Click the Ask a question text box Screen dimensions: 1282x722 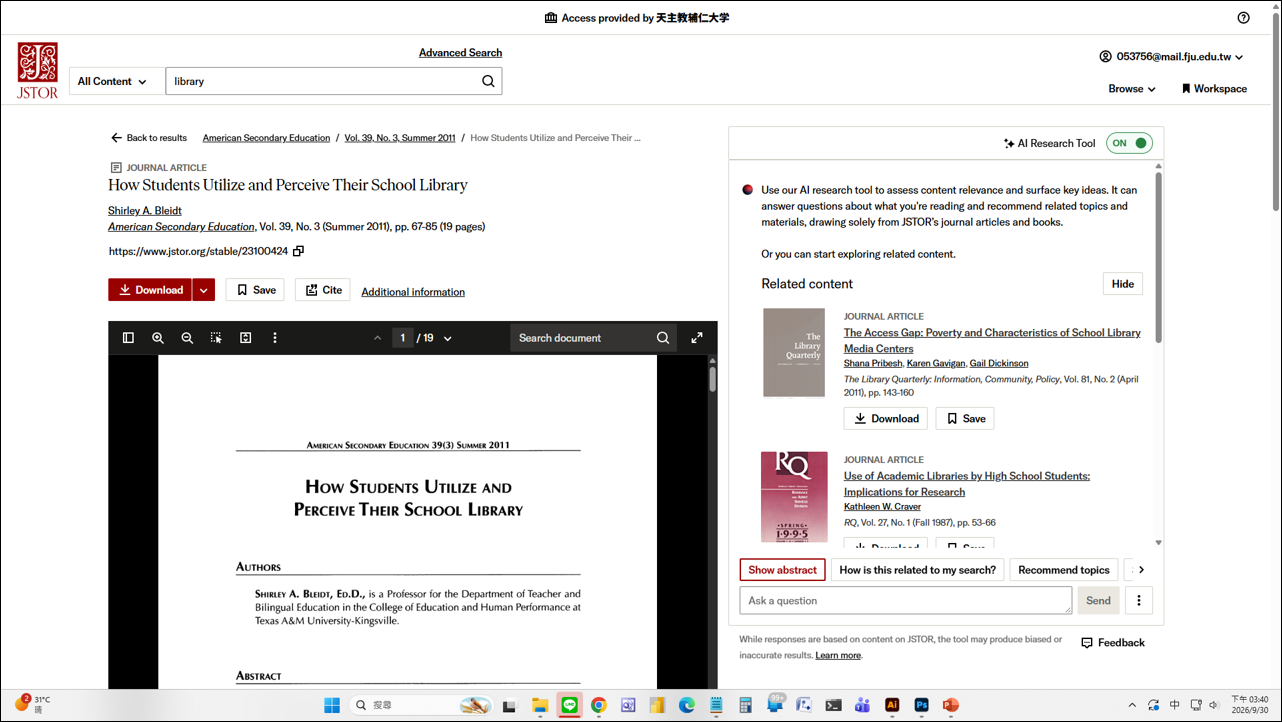point(906,600)
